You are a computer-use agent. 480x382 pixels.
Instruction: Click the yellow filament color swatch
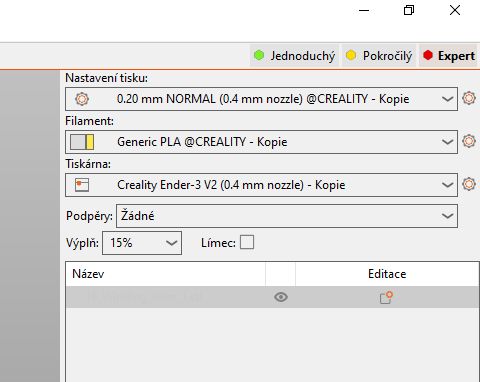pyautogui.click(x=90, y=142)
